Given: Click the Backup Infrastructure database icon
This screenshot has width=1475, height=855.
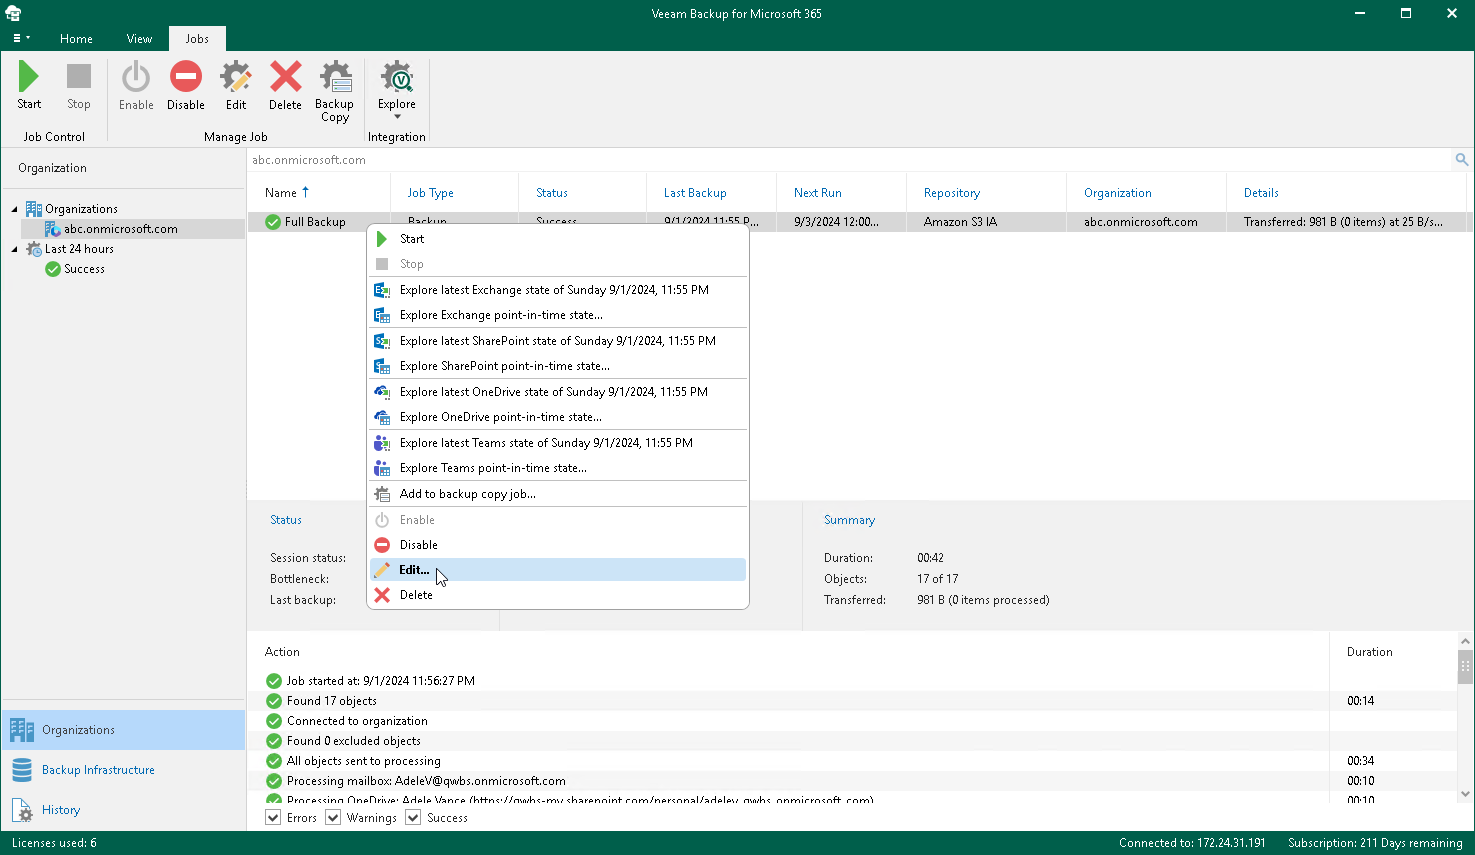Looking at the screenshot, I should (22, 770).
